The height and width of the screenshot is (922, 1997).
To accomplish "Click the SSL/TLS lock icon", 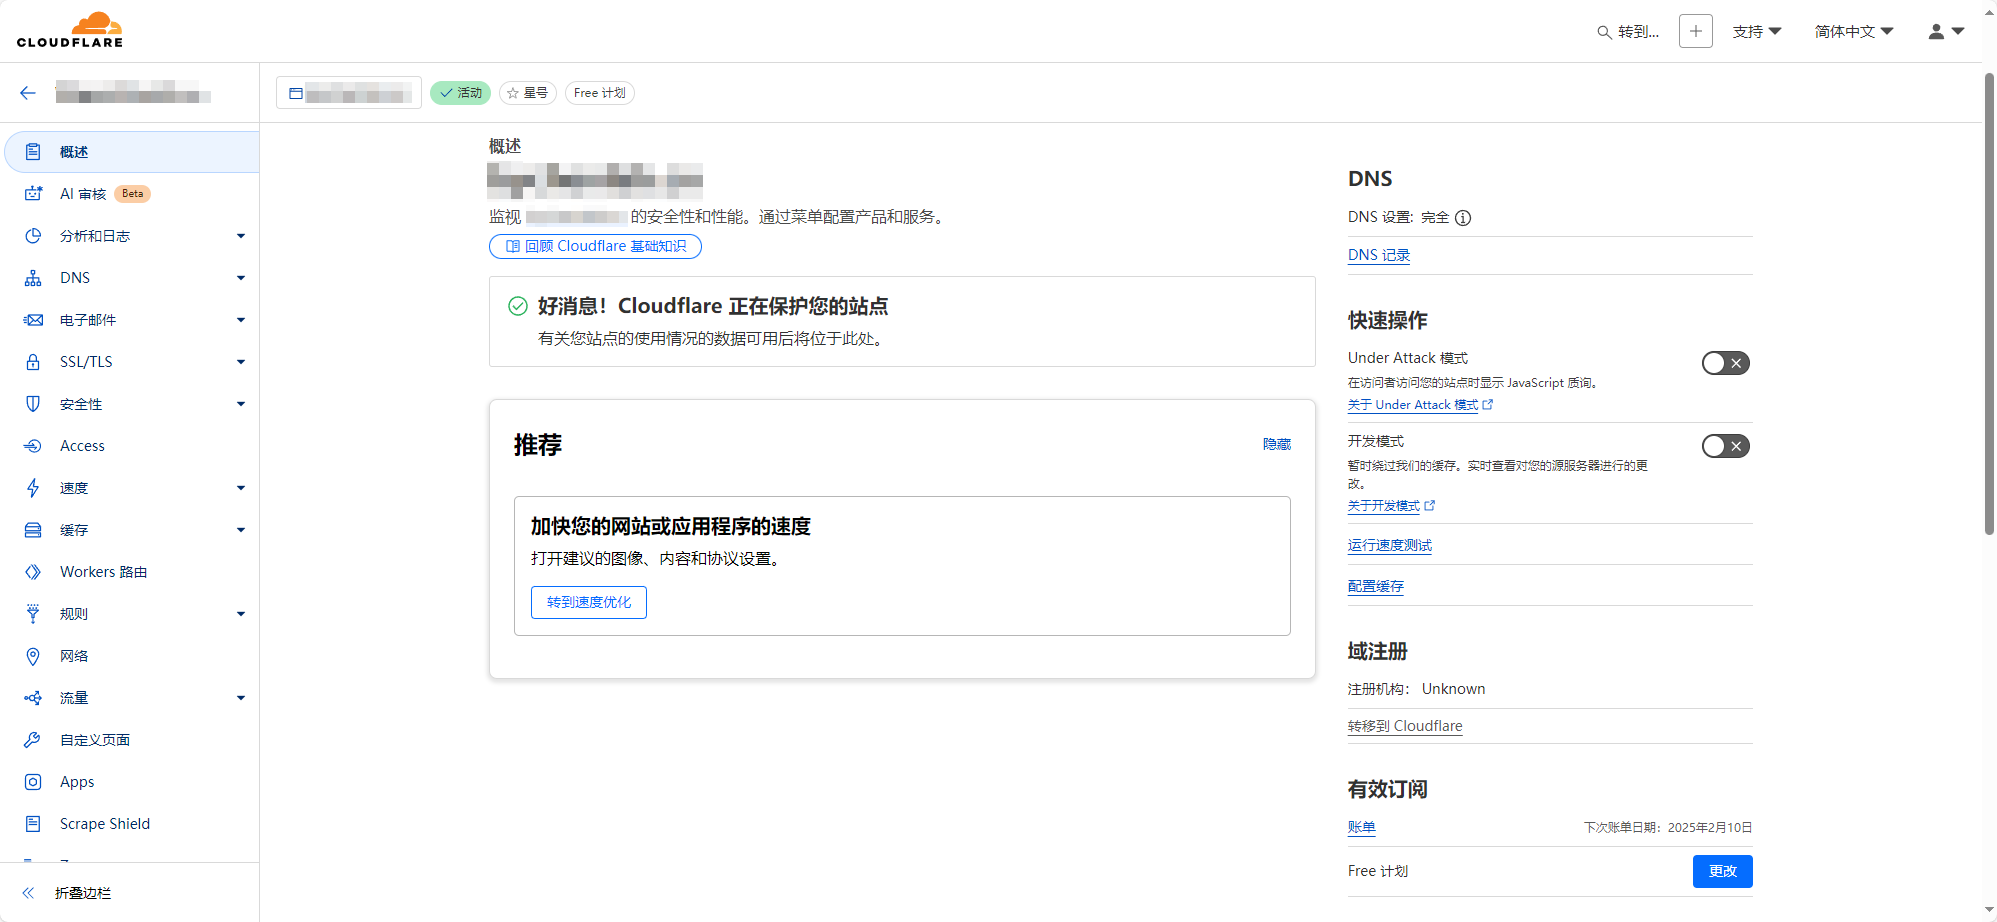I will 33,362.
